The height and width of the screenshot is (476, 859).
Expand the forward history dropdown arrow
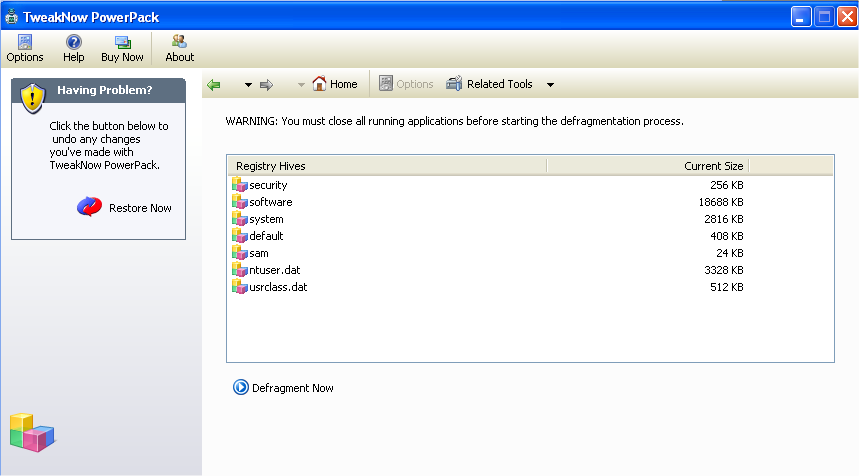tap(301, 85)
